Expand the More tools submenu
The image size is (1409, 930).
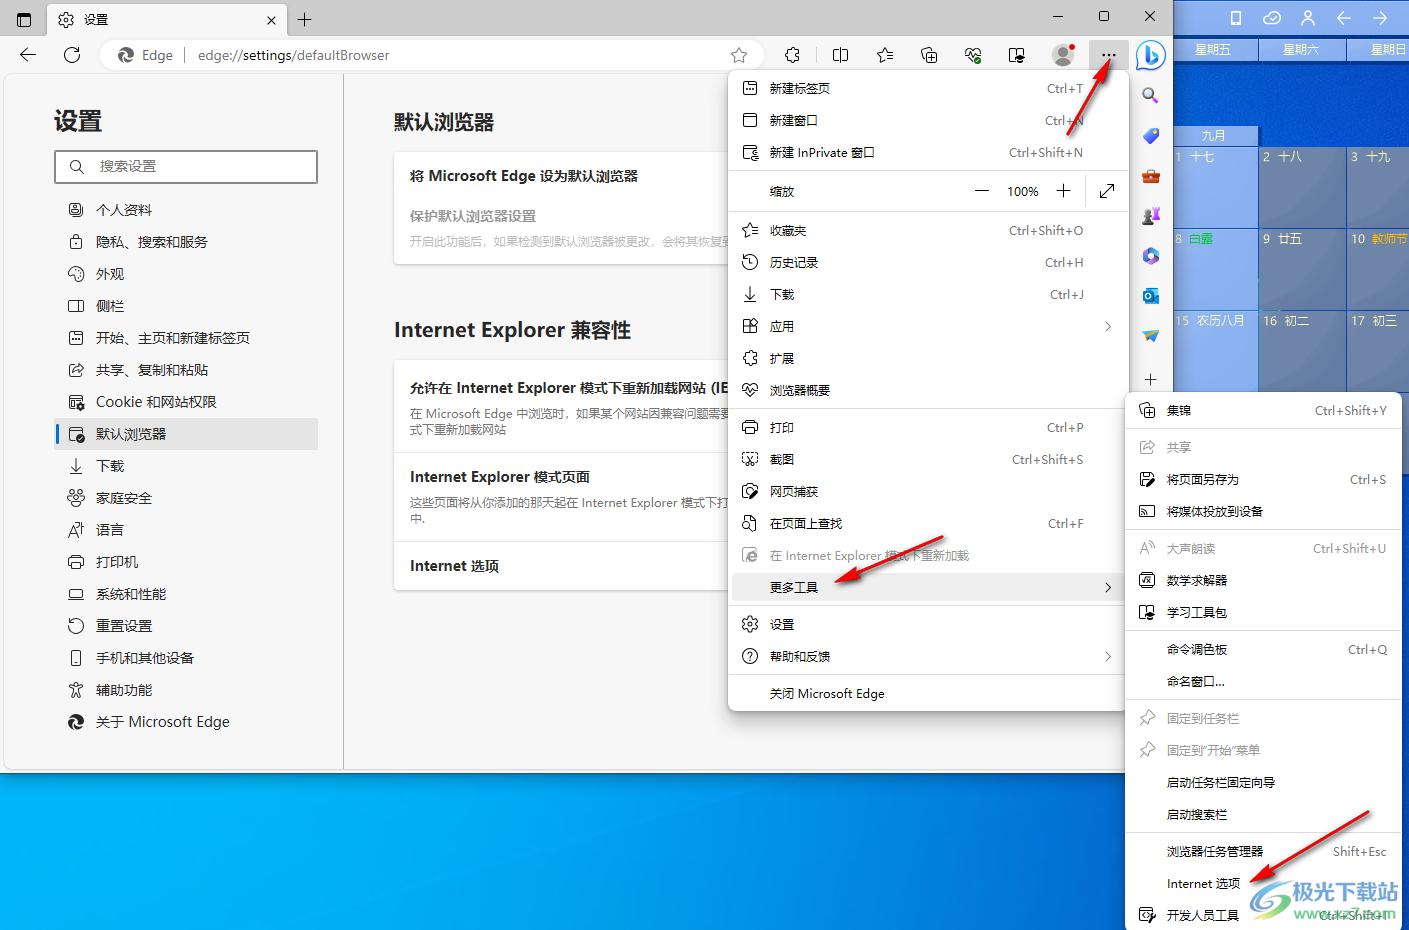pyautogui.click(x=929, y=587)
